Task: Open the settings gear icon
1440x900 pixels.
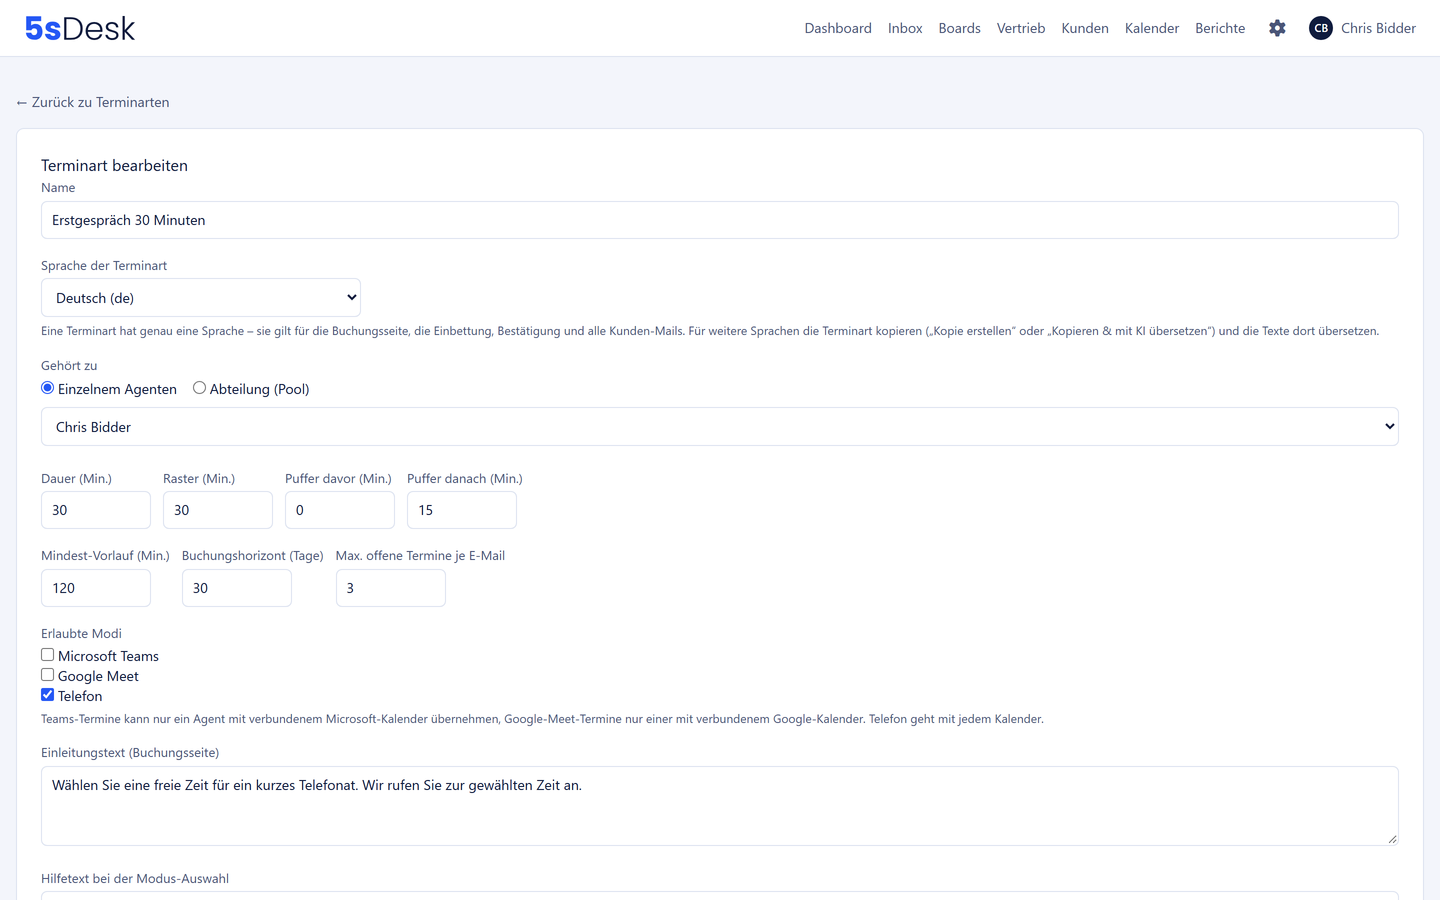Action: (1277, 28)
